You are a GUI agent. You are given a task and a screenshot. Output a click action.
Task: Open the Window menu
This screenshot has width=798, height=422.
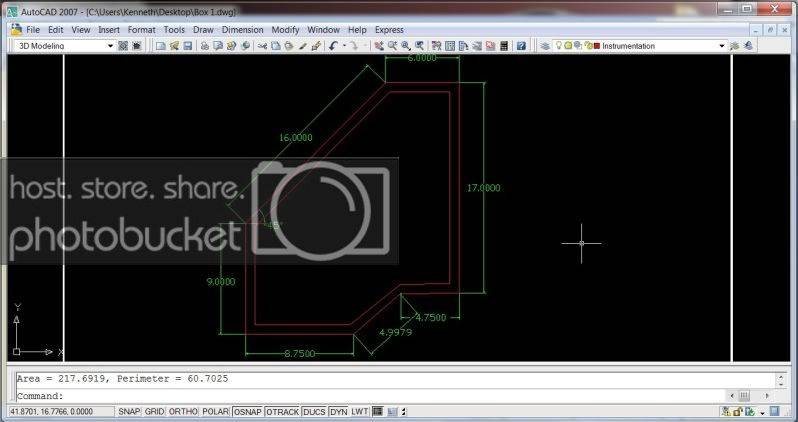(323, 30)
